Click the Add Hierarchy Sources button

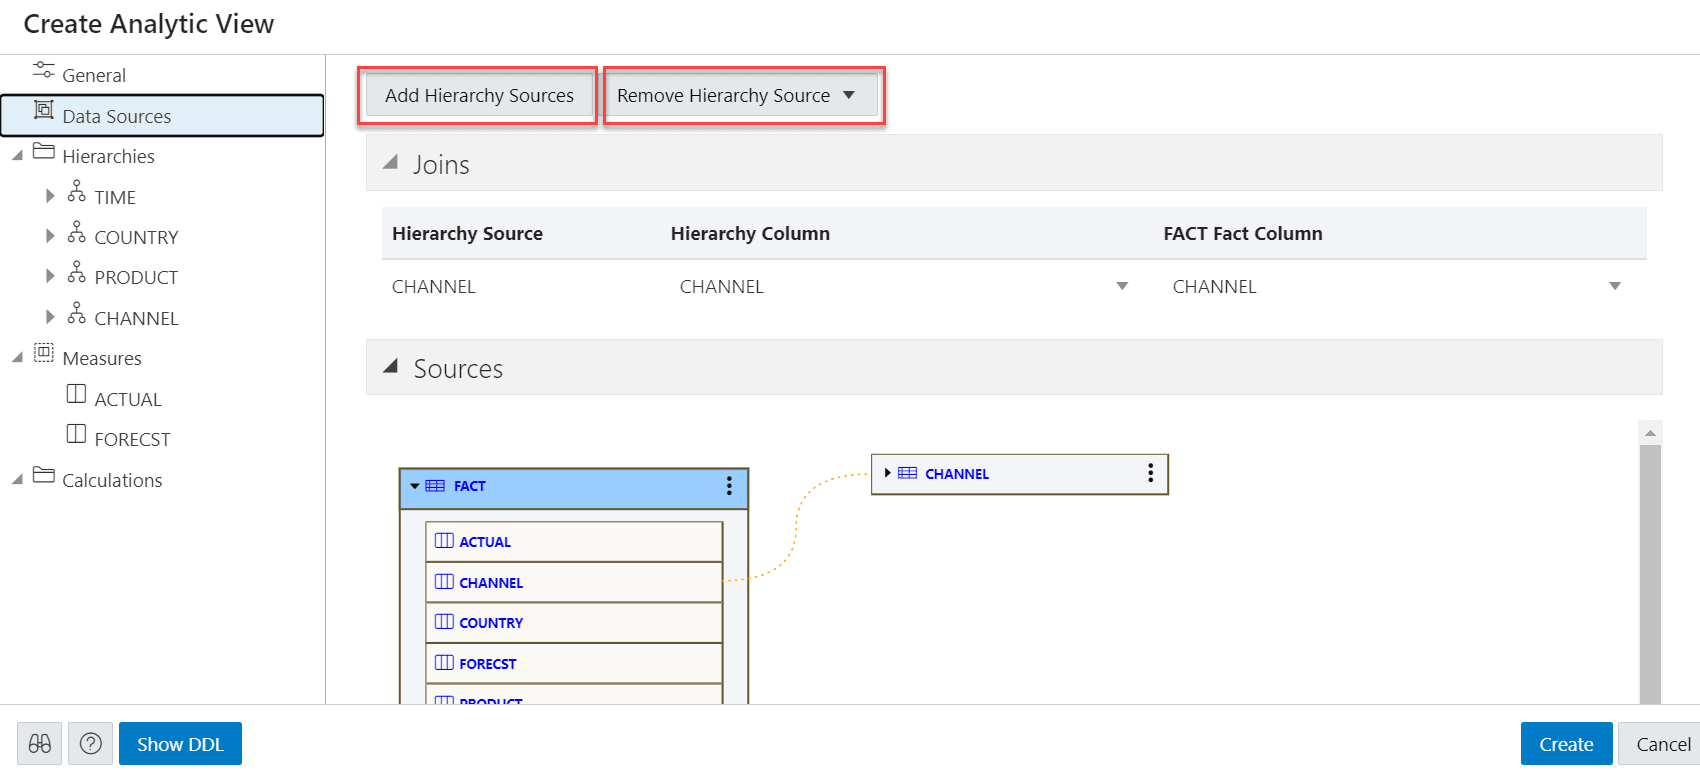(x=479, y=96)
